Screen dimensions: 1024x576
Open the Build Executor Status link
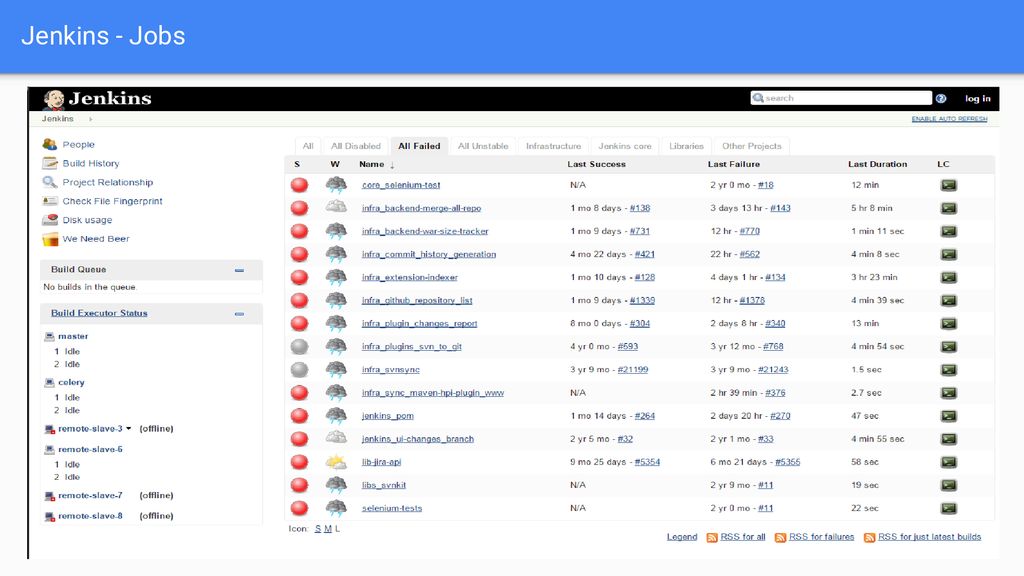(99, 313)
